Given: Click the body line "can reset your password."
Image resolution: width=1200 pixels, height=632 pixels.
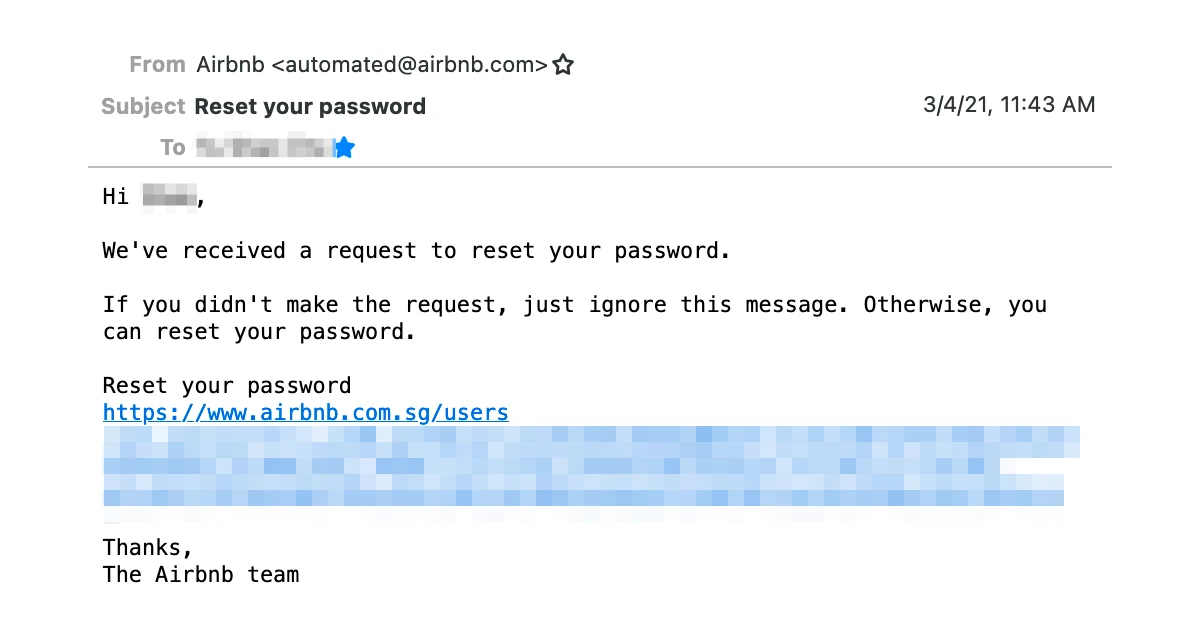Looking at the screenshot, I should 258,332.
